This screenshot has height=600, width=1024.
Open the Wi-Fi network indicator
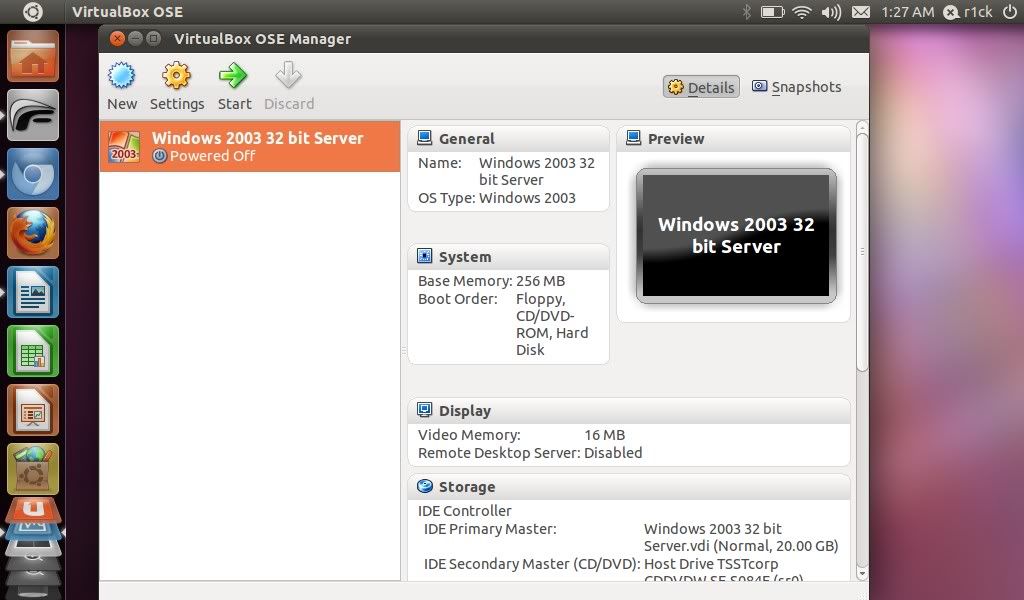tap(802, 12)
